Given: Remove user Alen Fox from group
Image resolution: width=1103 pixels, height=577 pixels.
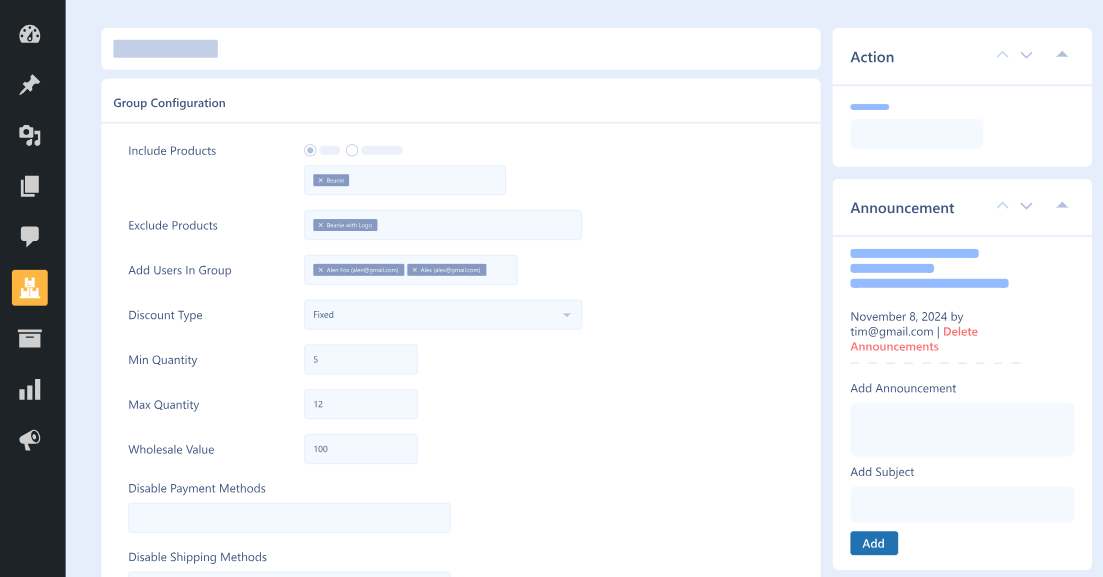Looking at the screenshot, I should click(321, 270).
